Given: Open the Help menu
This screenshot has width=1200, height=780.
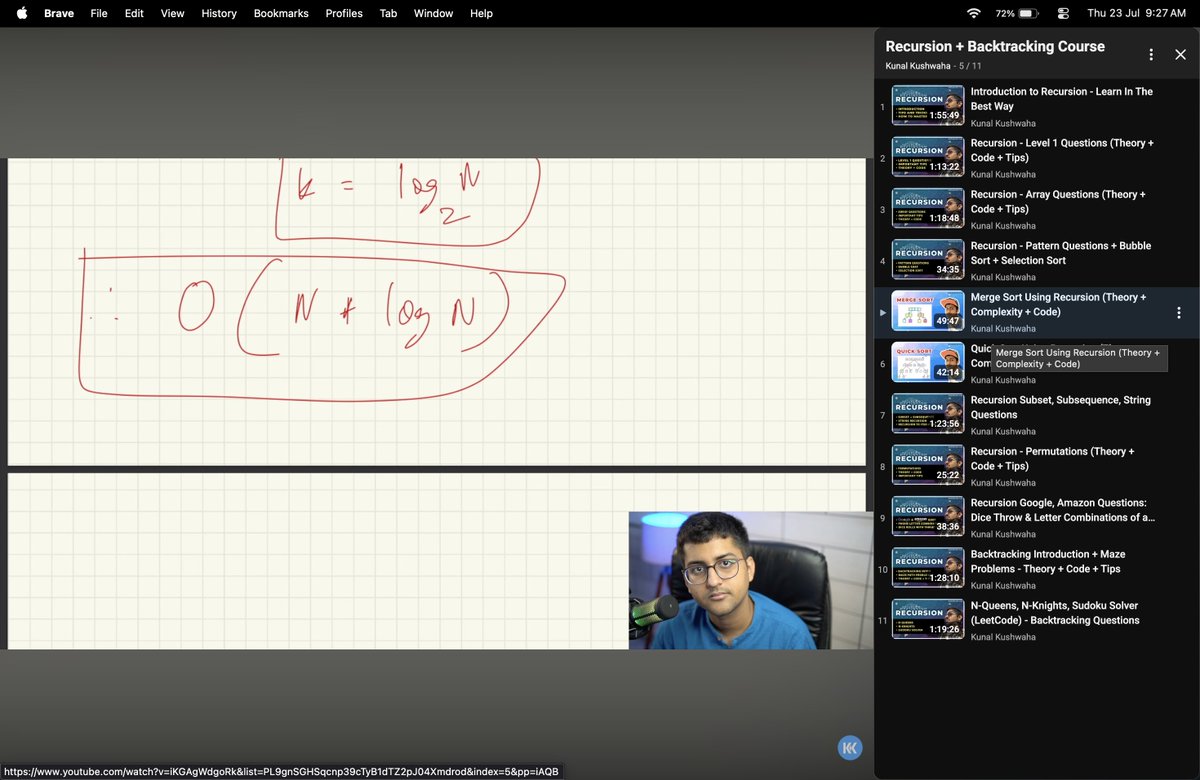Looking at the screenshot, I should pyautogui.click(x=481, y=13).
